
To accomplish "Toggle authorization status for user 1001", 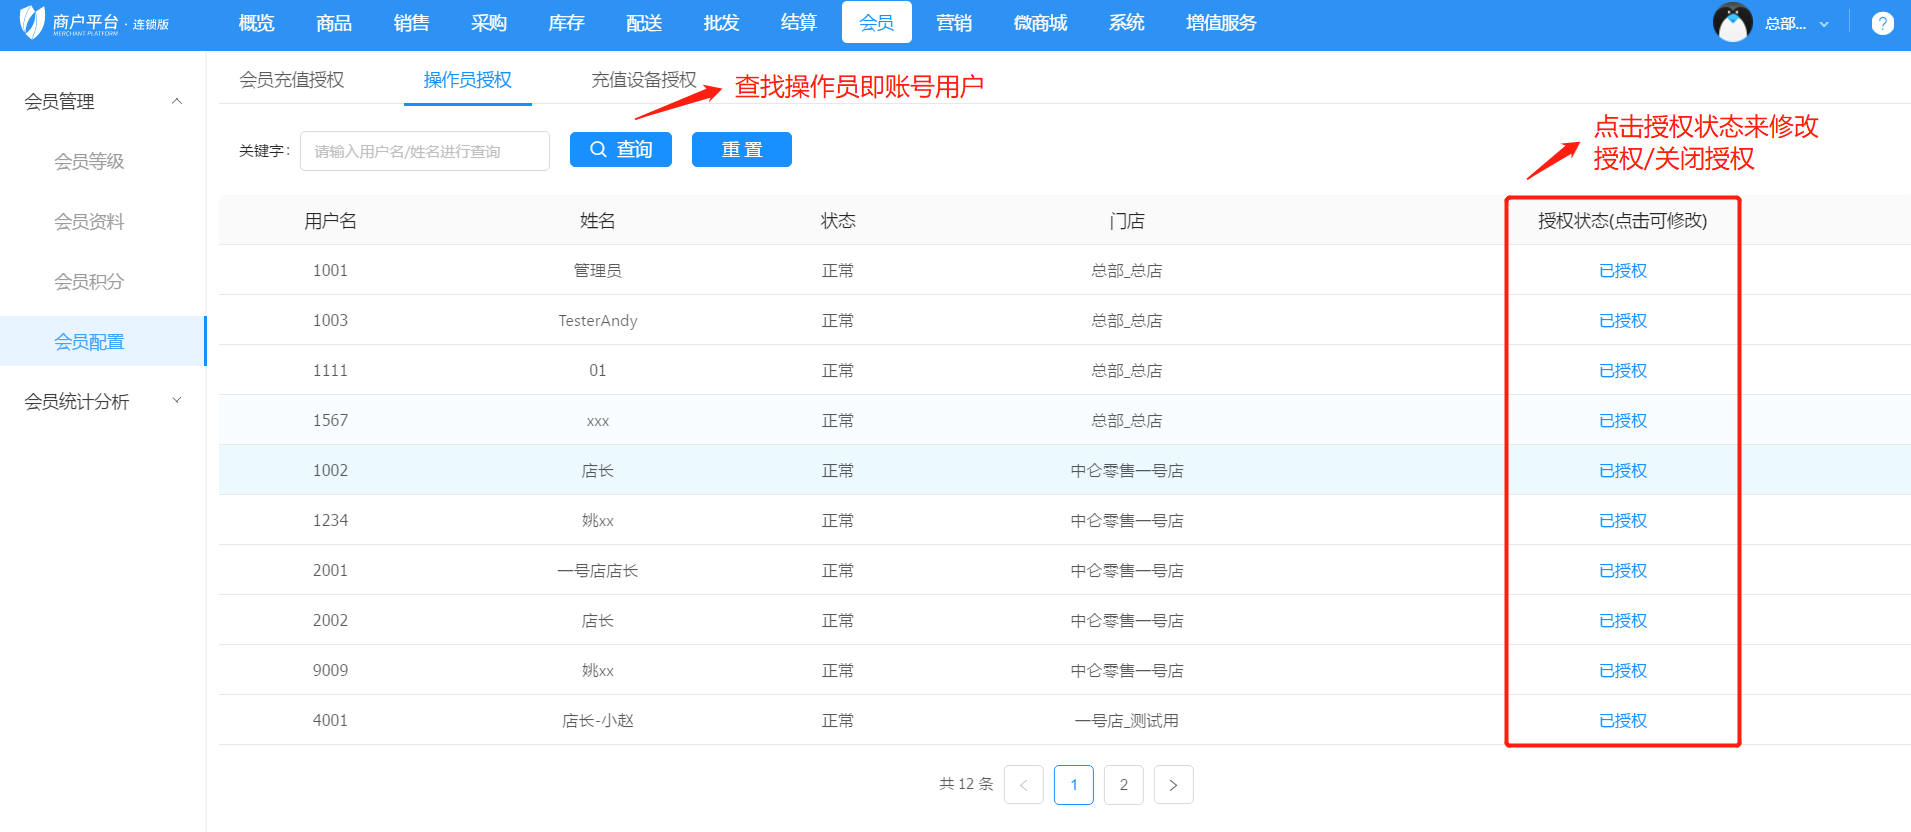I will pos(1622,271).
